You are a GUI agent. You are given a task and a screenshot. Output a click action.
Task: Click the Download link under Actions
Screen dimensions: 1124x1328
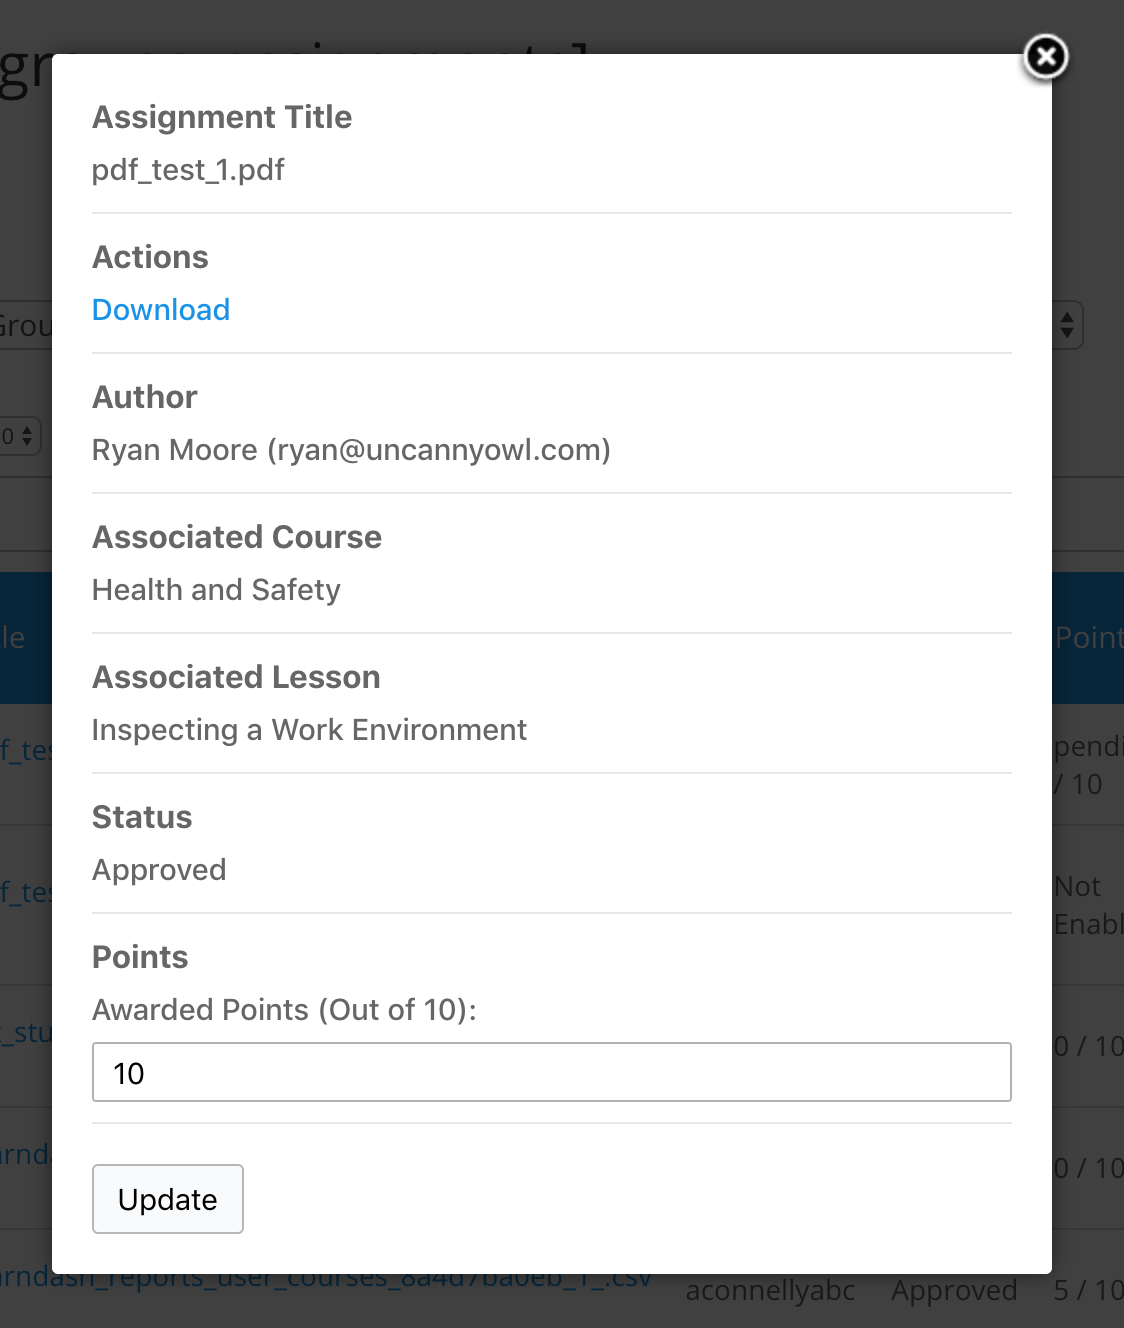tap(161, 310)
